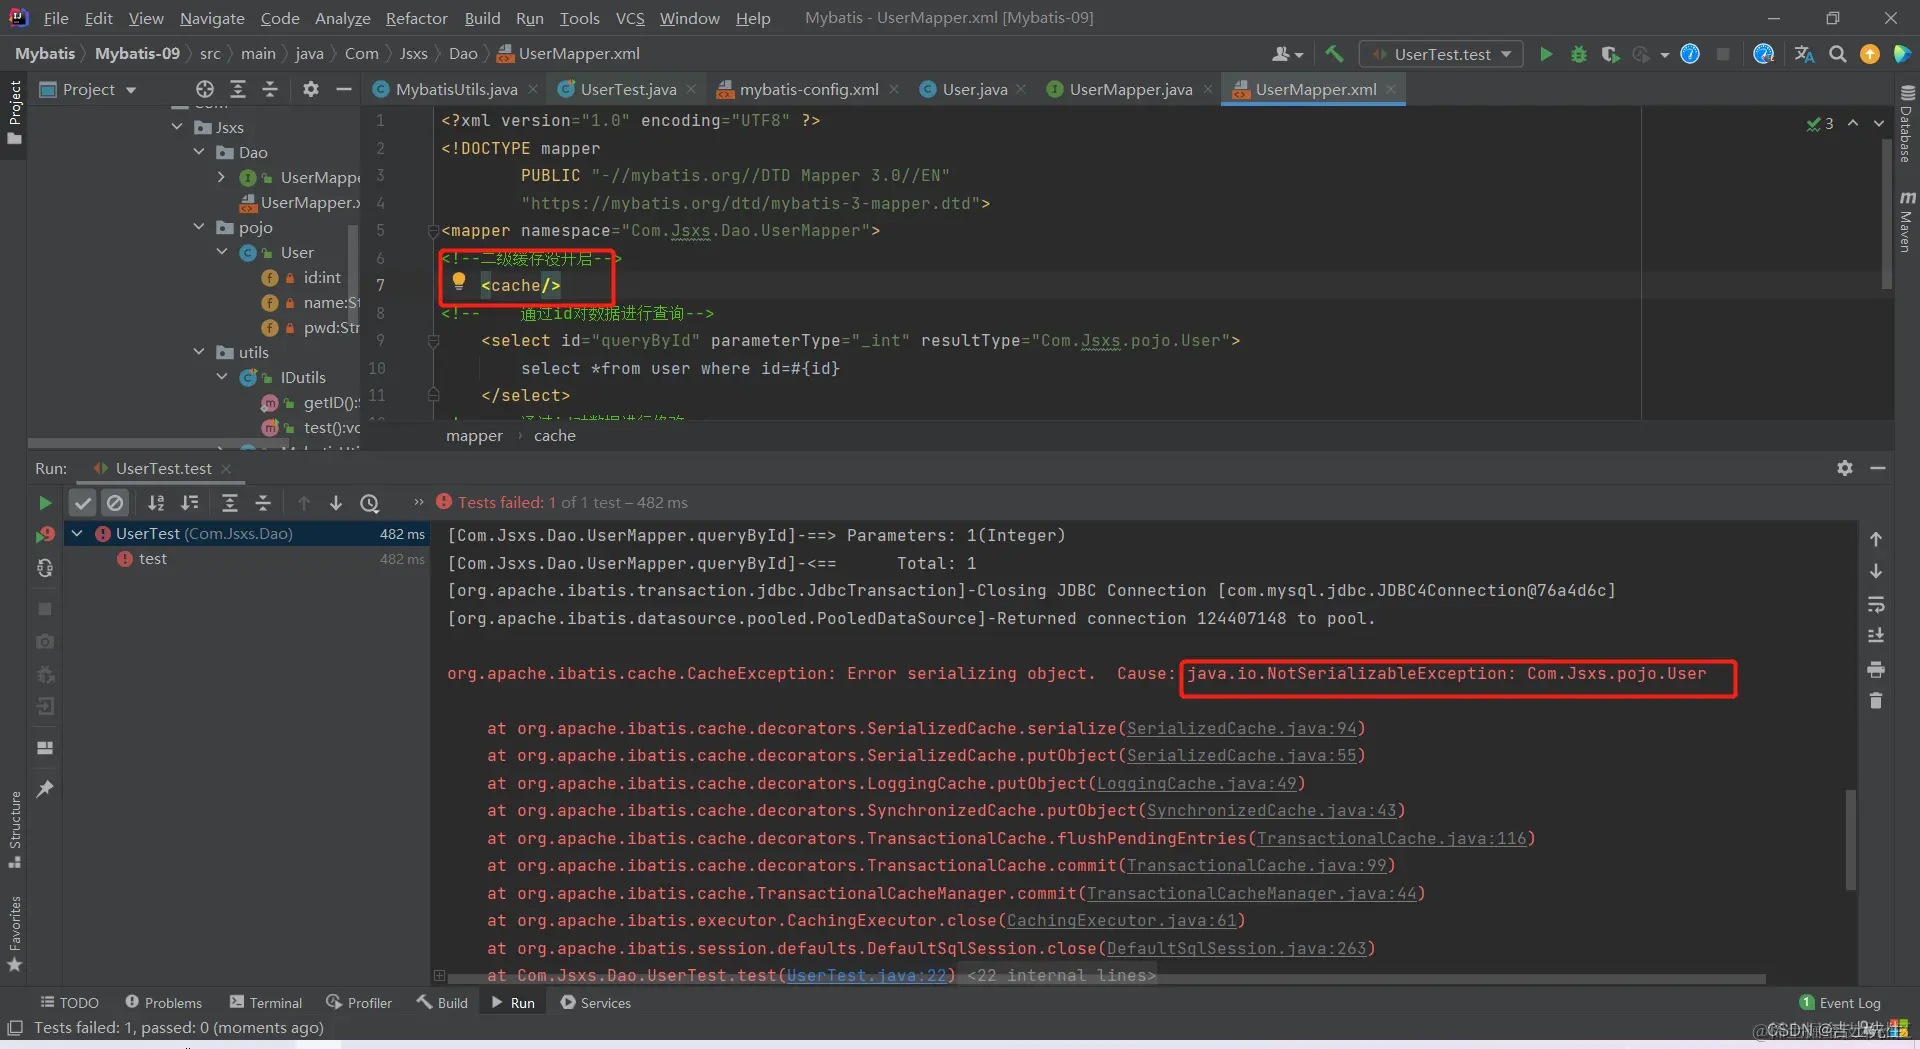The image size is (1920, 1049).
Task: Switch to UserMapper.java tab
Action: pyautogui.click(x=1130, y=89)
